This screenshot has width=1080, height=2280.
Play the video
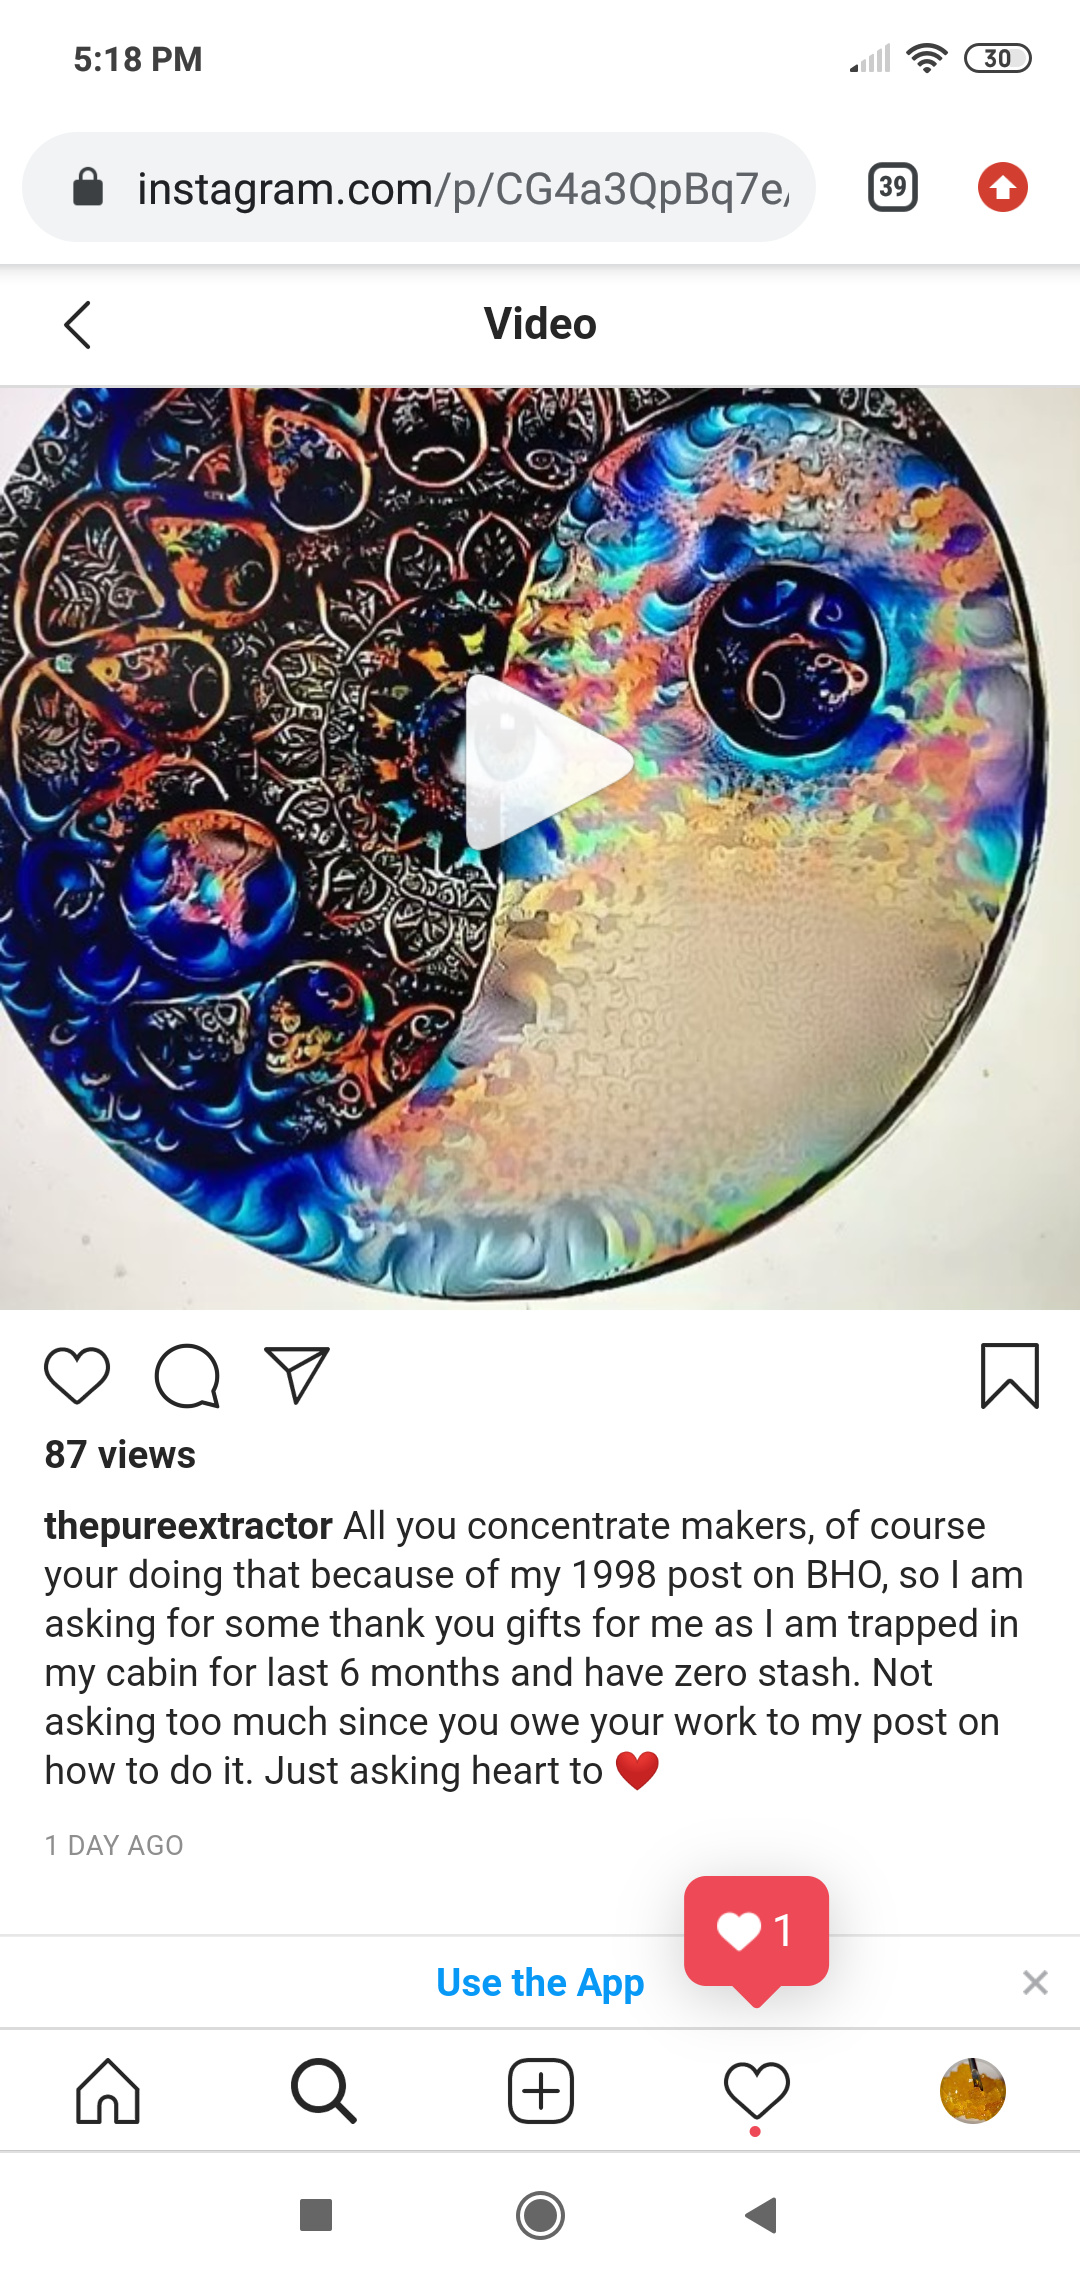[x=547, y=762]
